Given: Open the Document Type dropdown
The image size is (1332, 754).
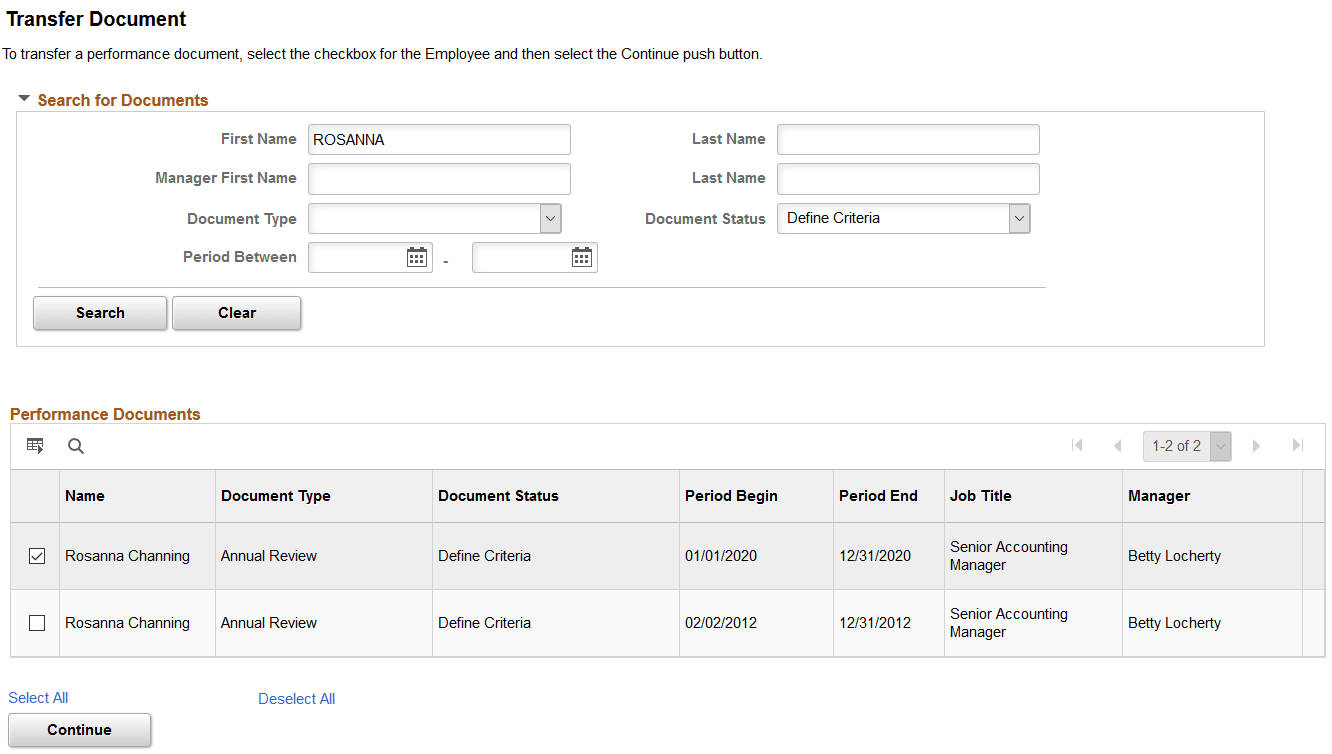Looking at the screenshot, I should click(550, 219).
